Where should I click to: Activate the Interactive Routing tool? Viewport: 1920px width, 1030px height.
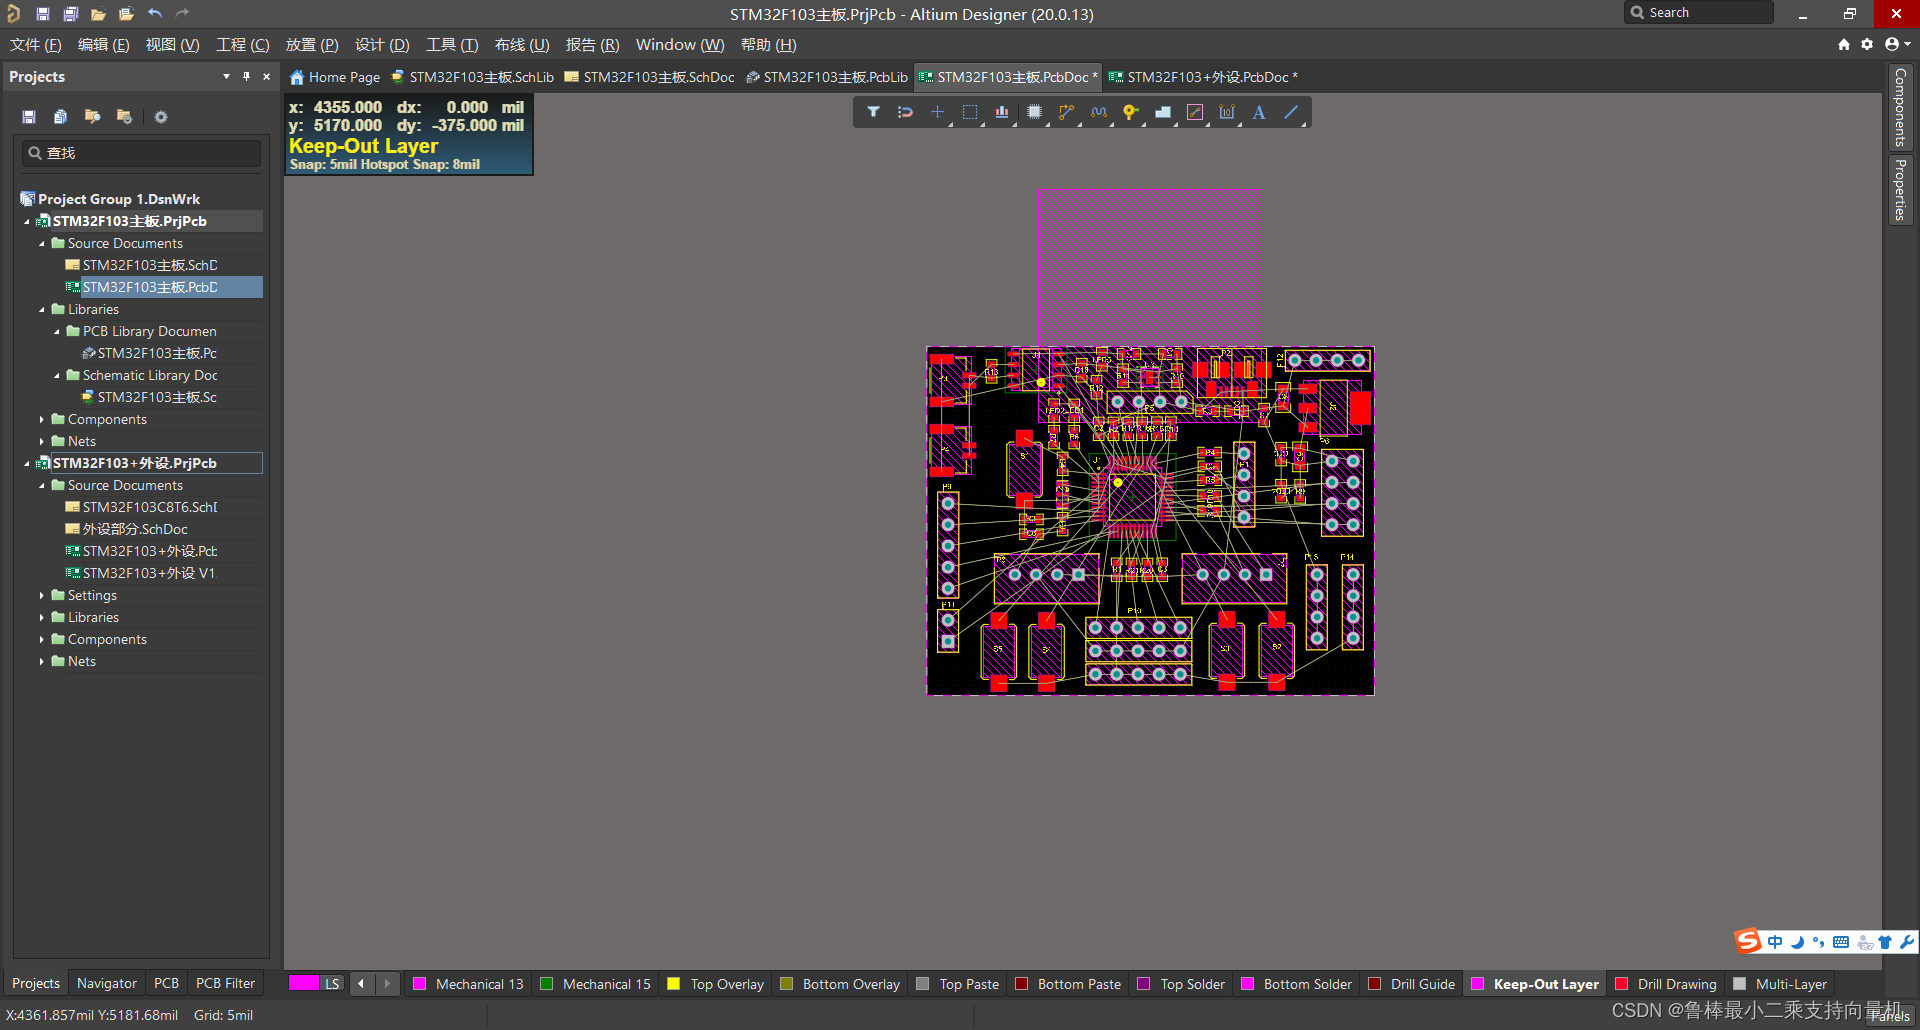tap(1066, 112)
